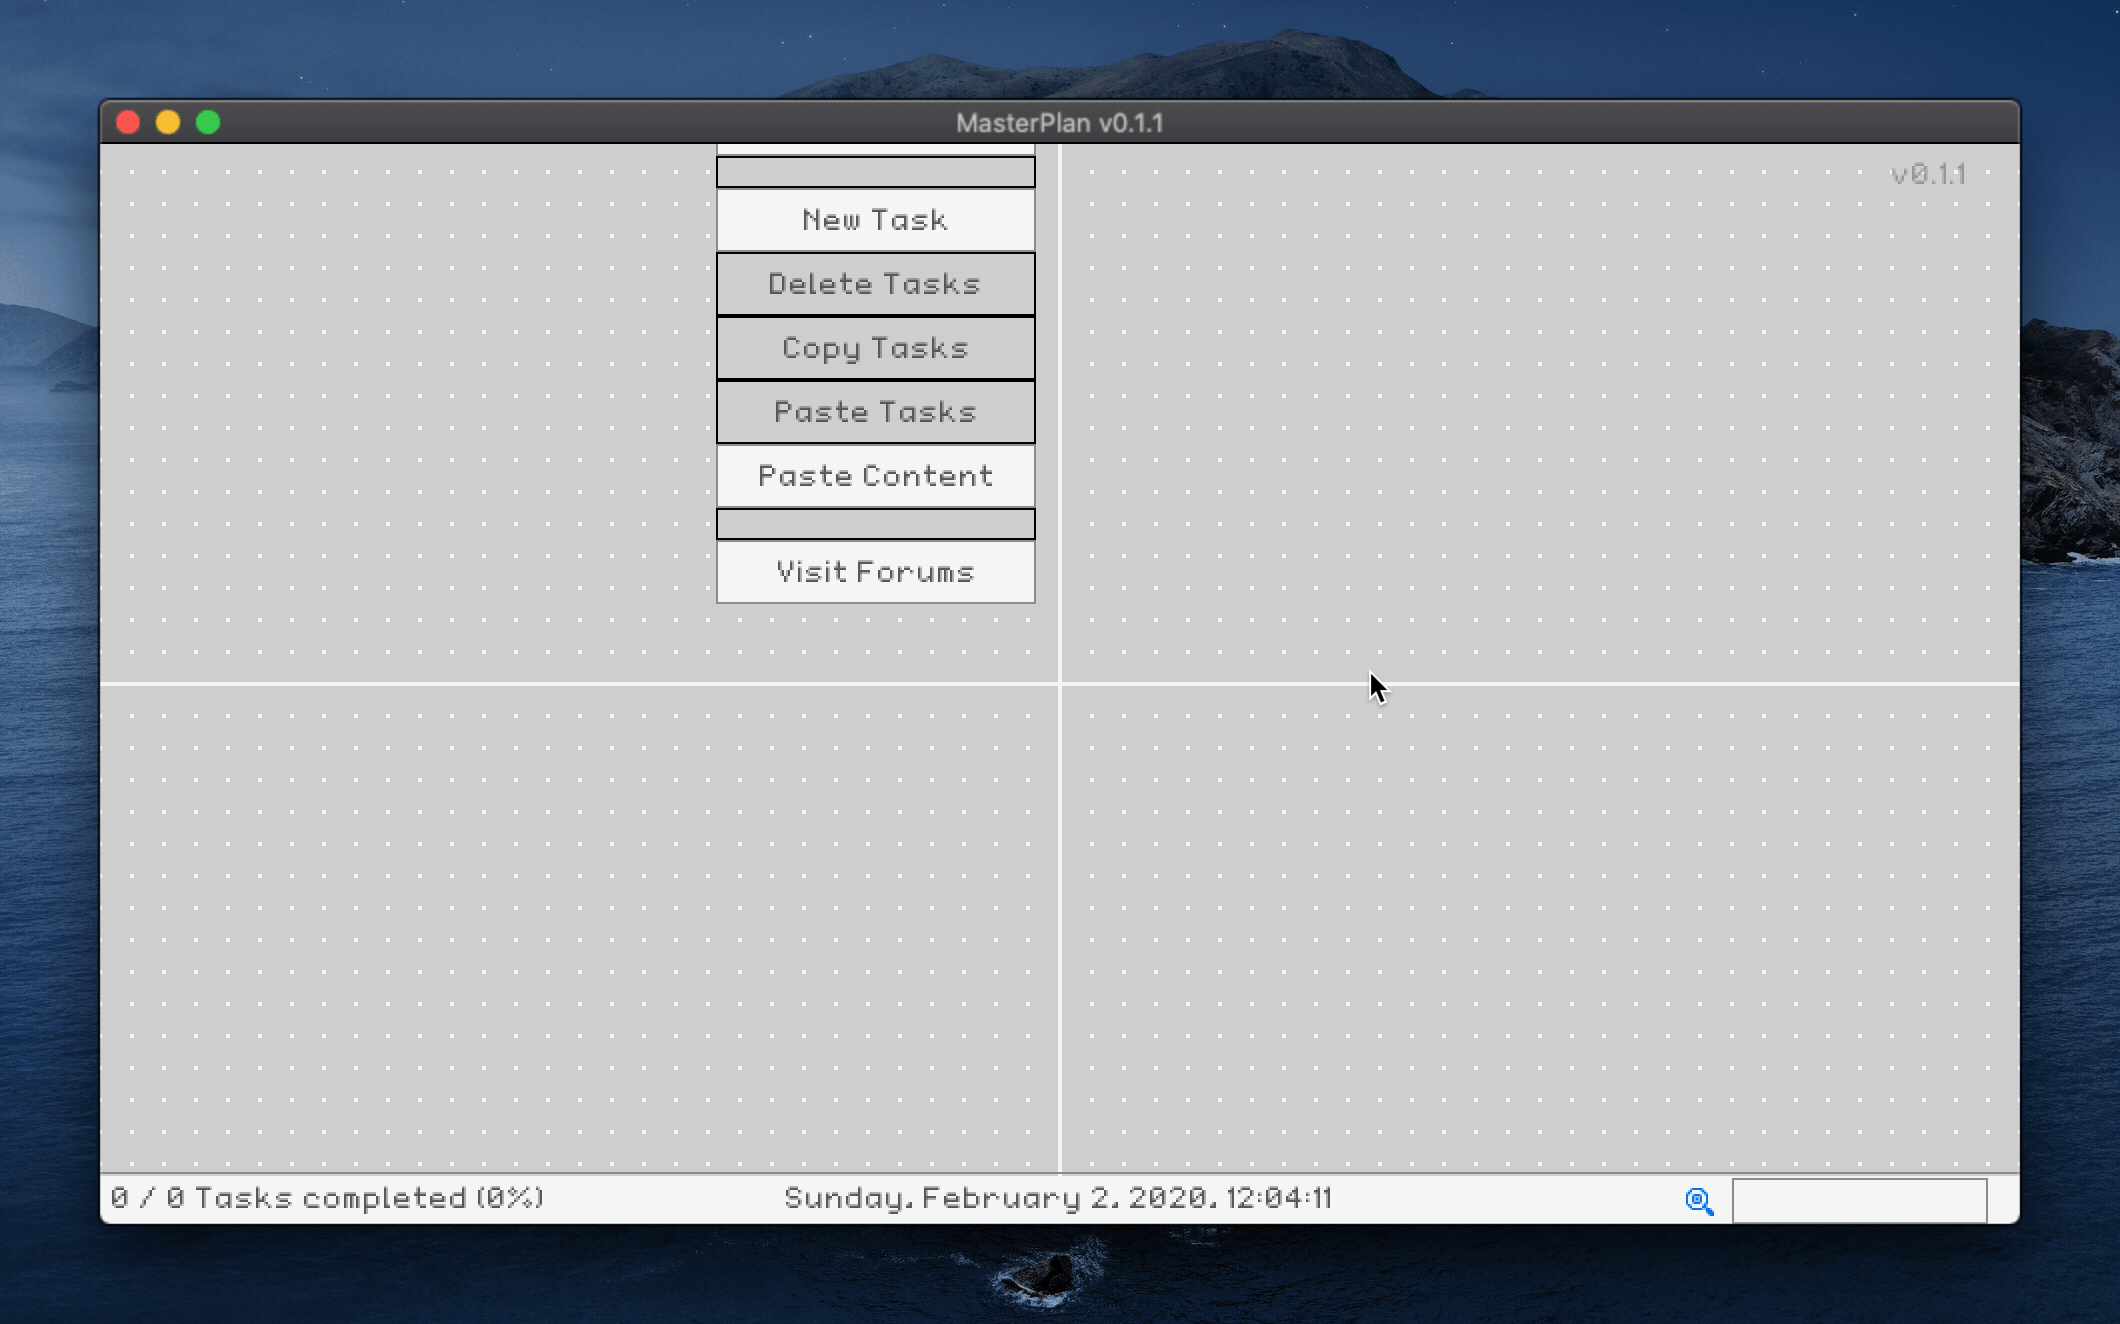Click the topmost cut-off menu row
2120x1324 pixels.
875,148
